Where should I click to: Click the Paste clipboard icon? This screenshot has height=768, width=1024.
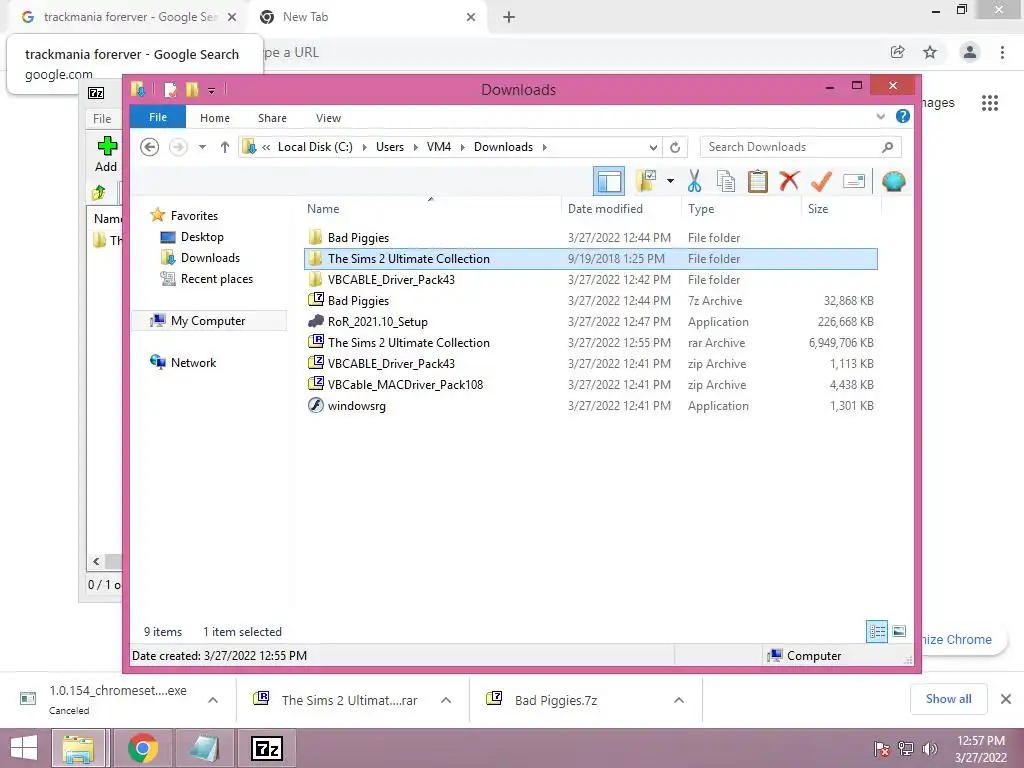pos(757,181)
